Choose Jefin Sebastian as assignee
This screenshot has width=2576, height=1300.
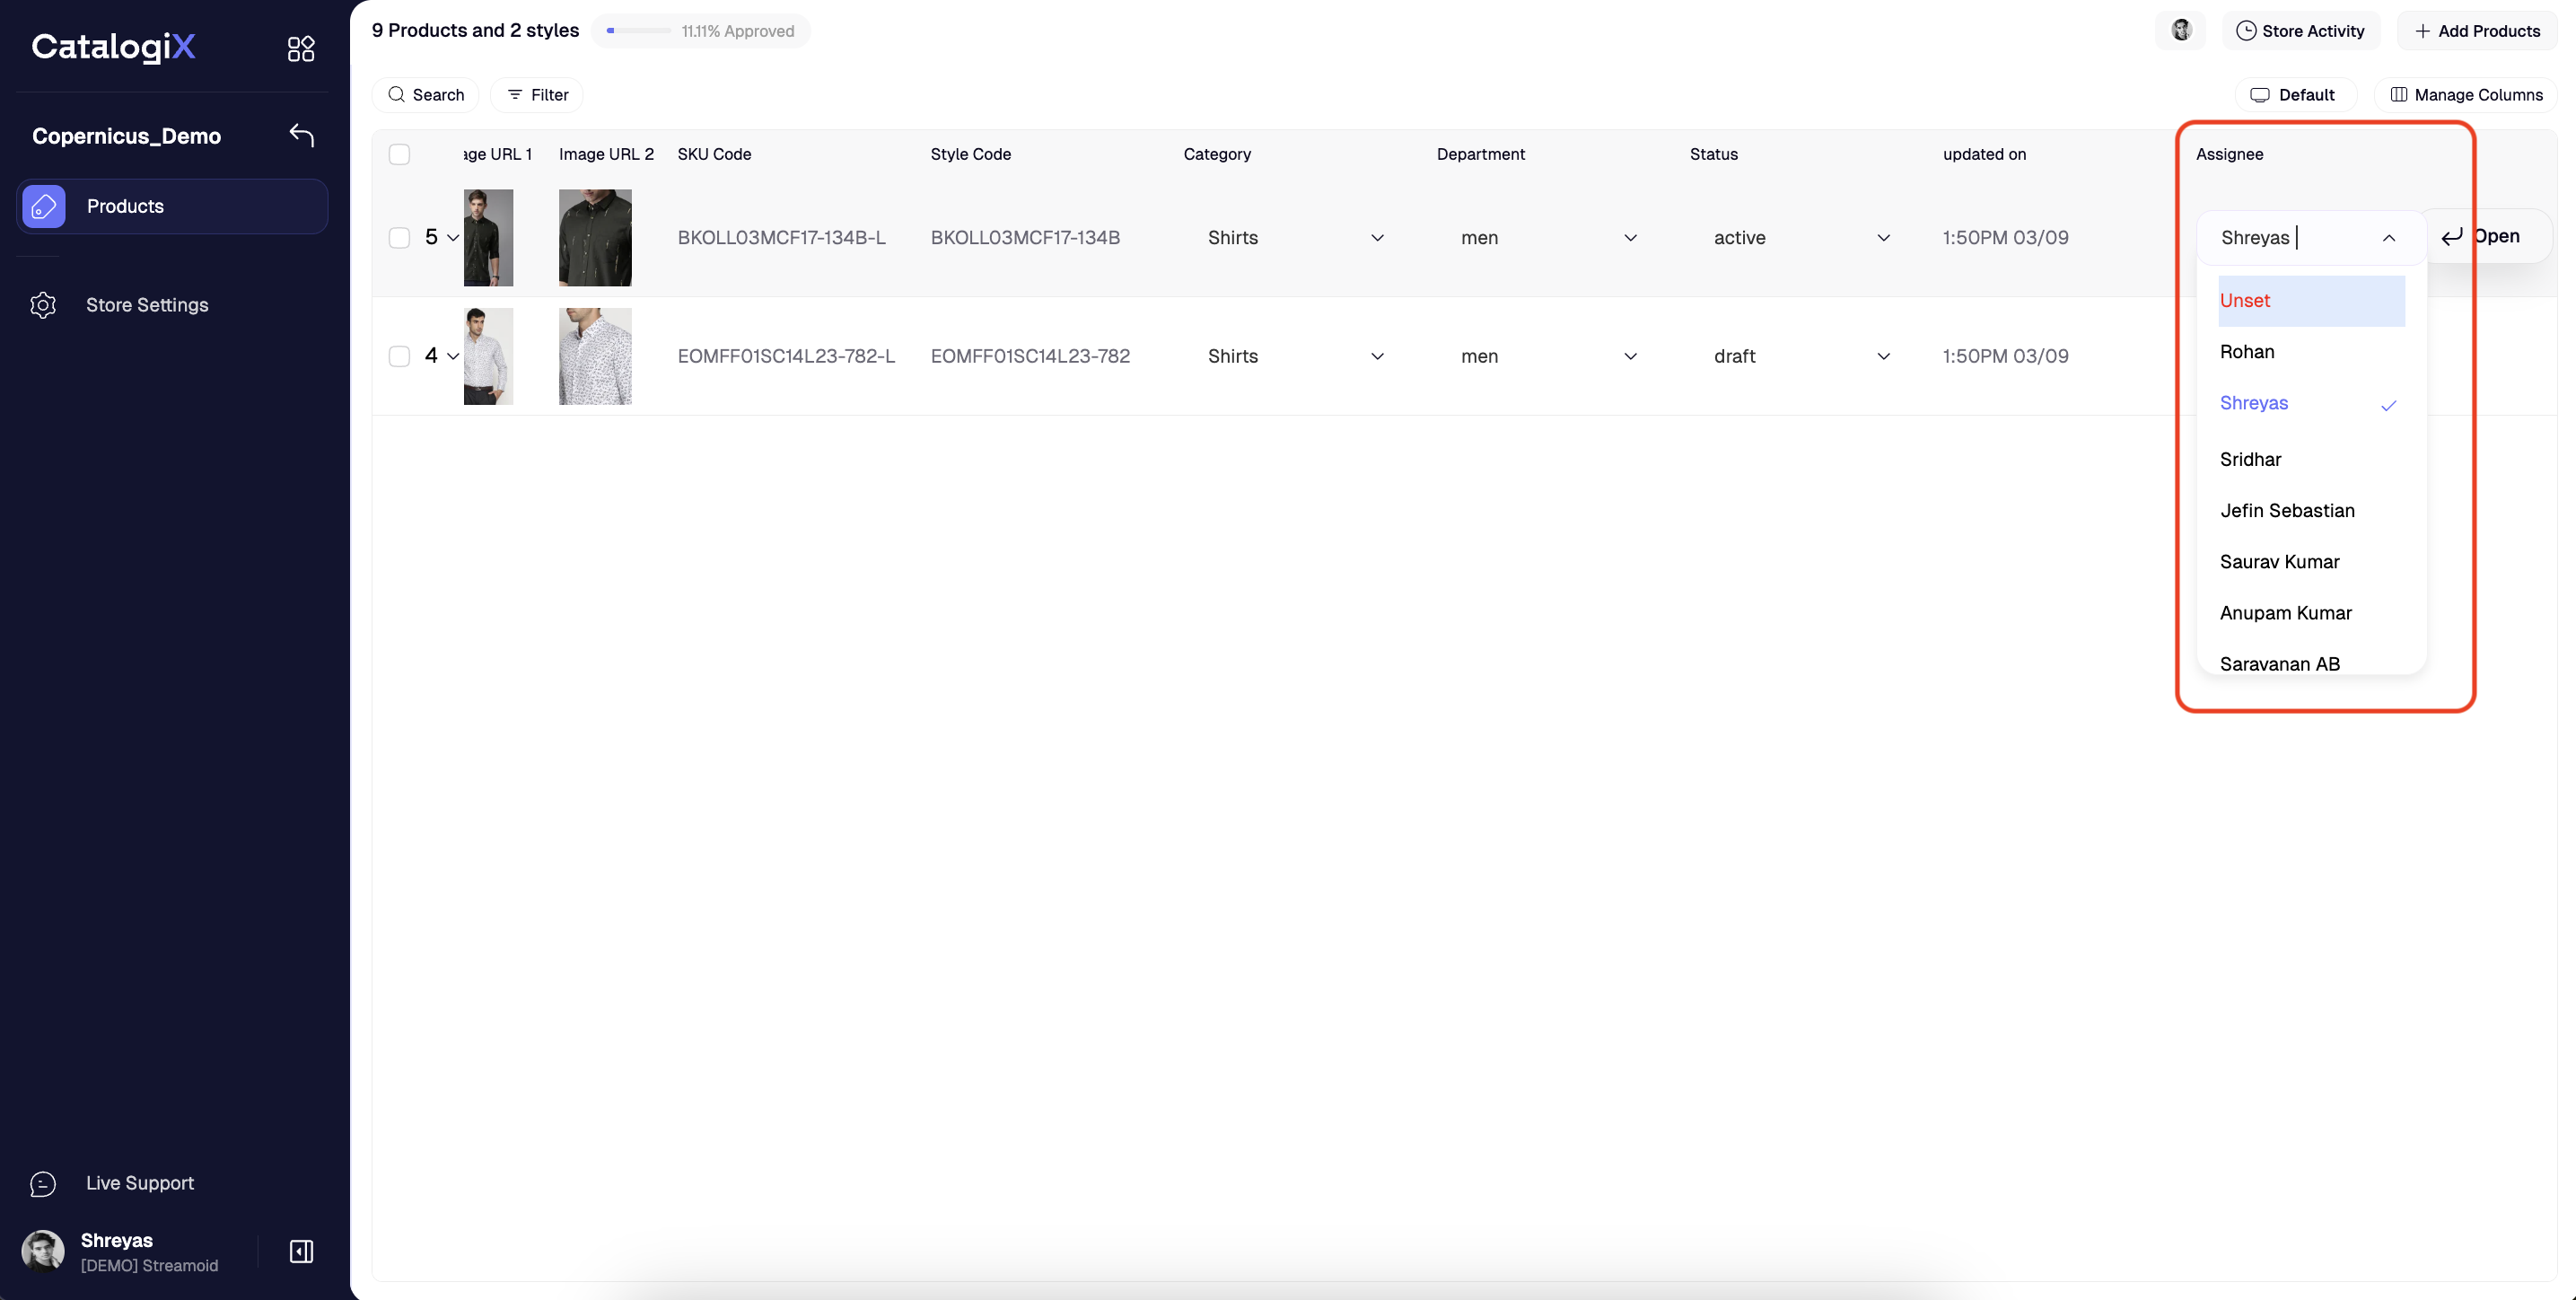coord(2287,511)
